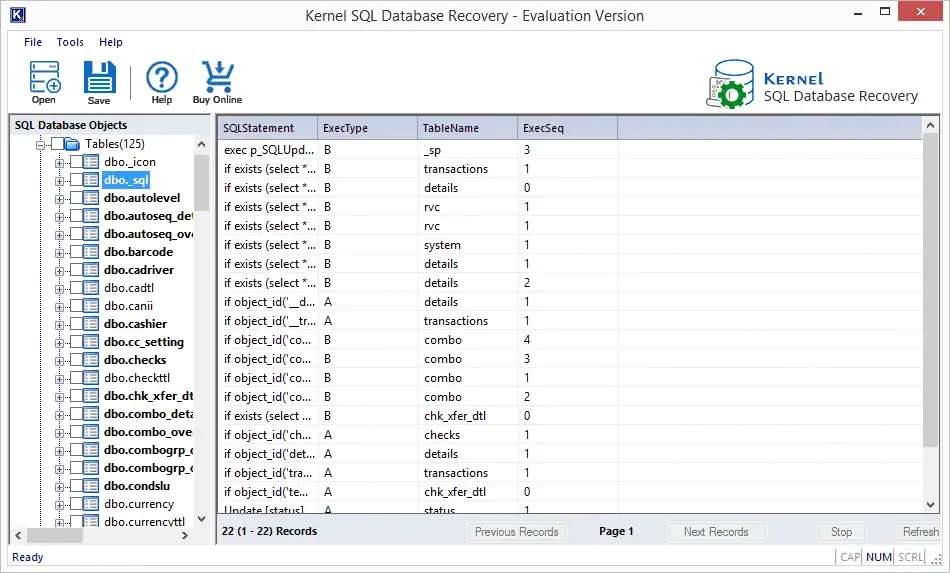Image resolution: width=950 pixels, height=573 pixels.
Task: Click the Buy Online cart icon
Action: [217, 77]
